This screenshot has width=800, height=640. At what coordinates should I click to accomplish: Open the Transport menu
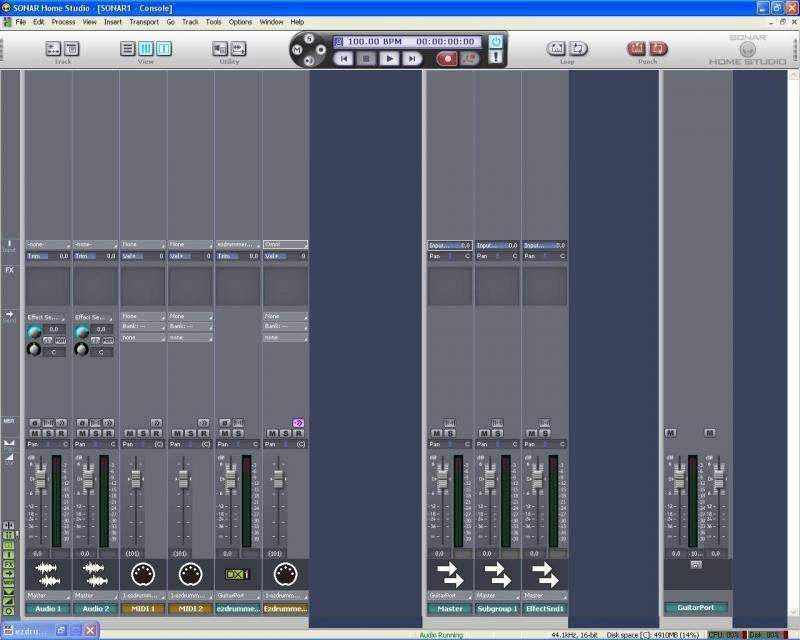[143, 21]
